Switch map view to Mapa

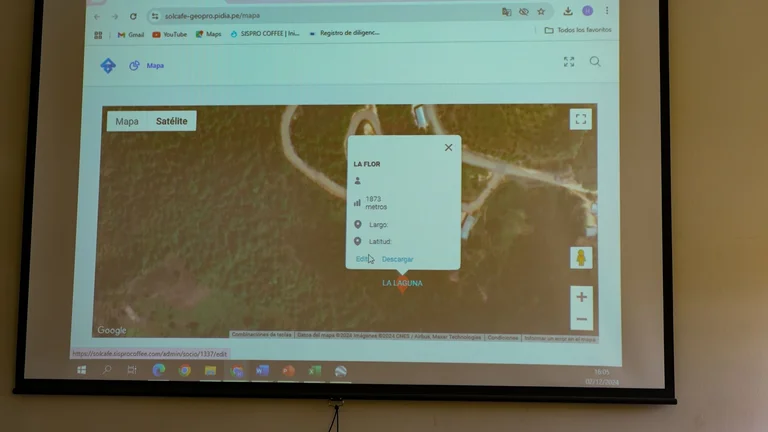click(x=127, y=121)
